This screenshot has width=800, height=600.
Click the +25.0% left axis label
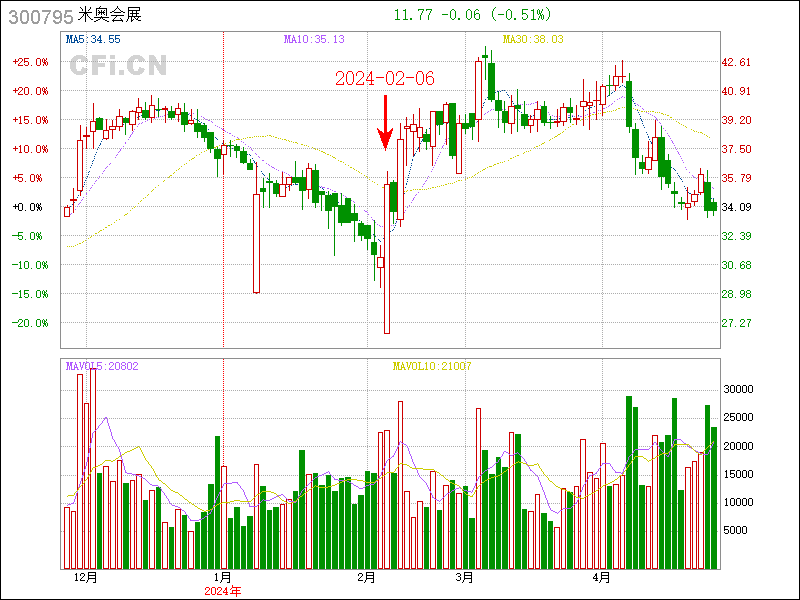coord(30,62)
